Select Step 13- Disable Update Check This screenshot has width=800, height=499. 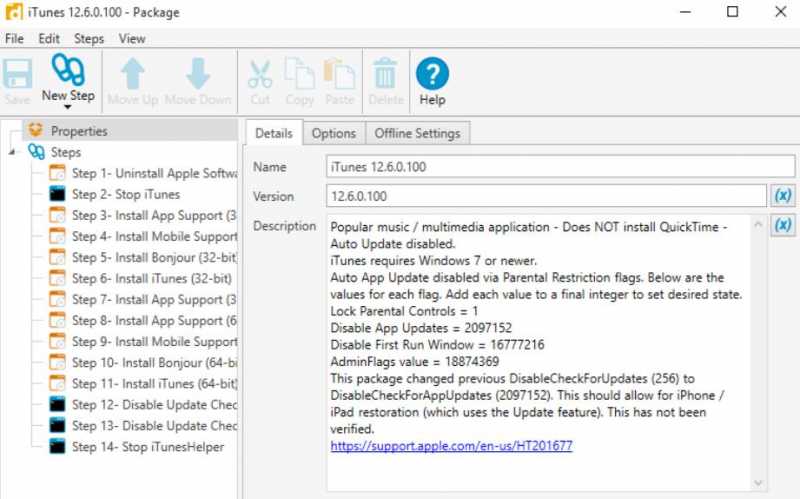coord(154,426)
